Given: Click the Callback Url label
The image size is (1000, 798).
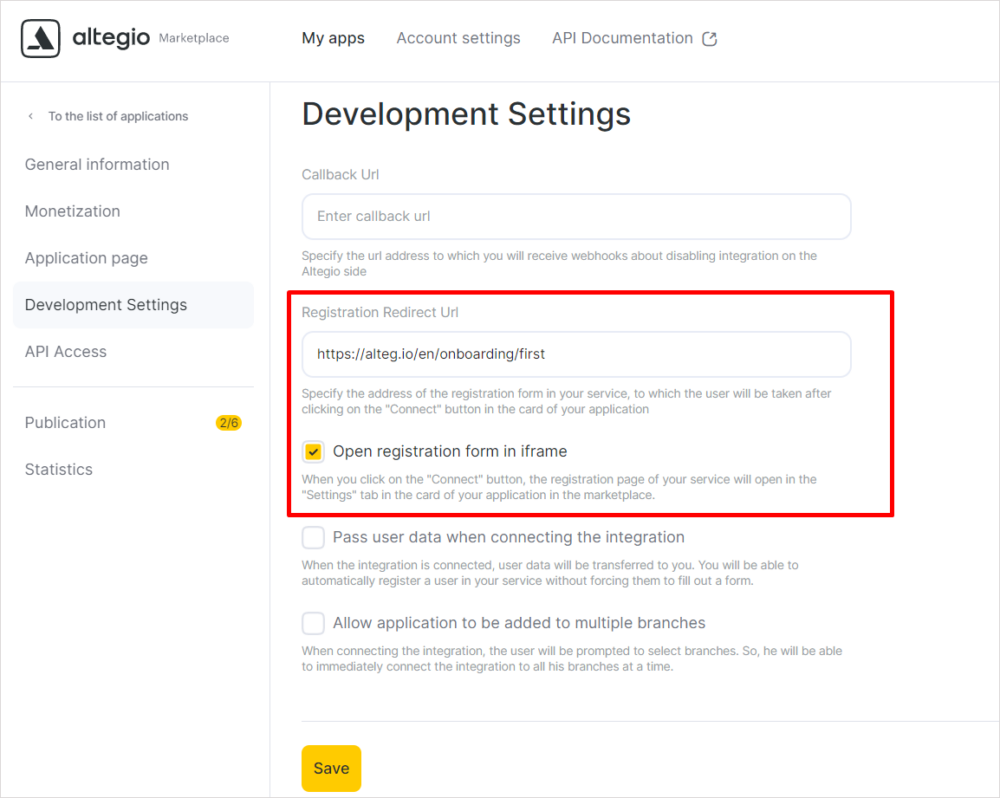Looking at the screenshot, I should pyautogui.click(x=340, y=175).
